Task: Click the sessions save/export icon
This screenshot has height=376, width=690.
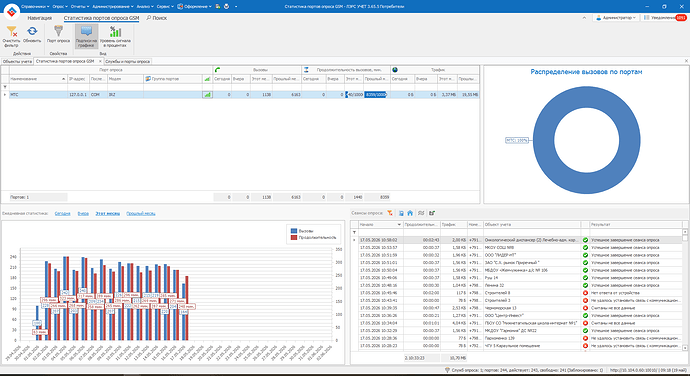Action: [401, 213]
